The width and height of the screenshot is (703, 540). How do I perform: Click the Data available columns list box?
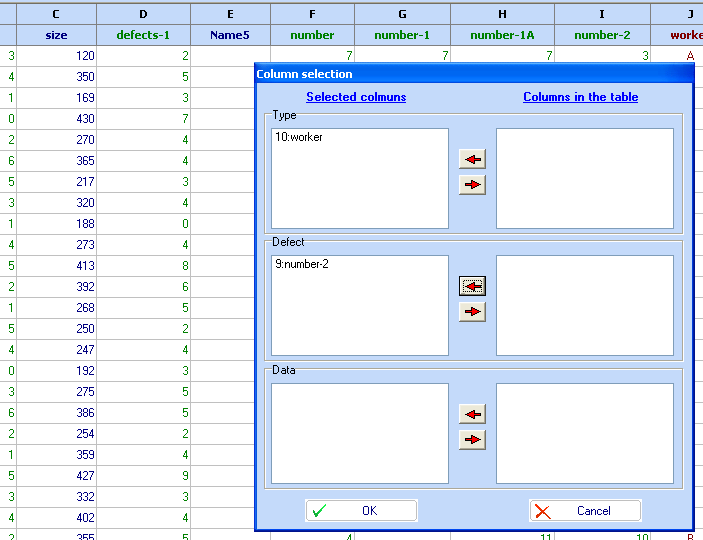click(584, 433)
